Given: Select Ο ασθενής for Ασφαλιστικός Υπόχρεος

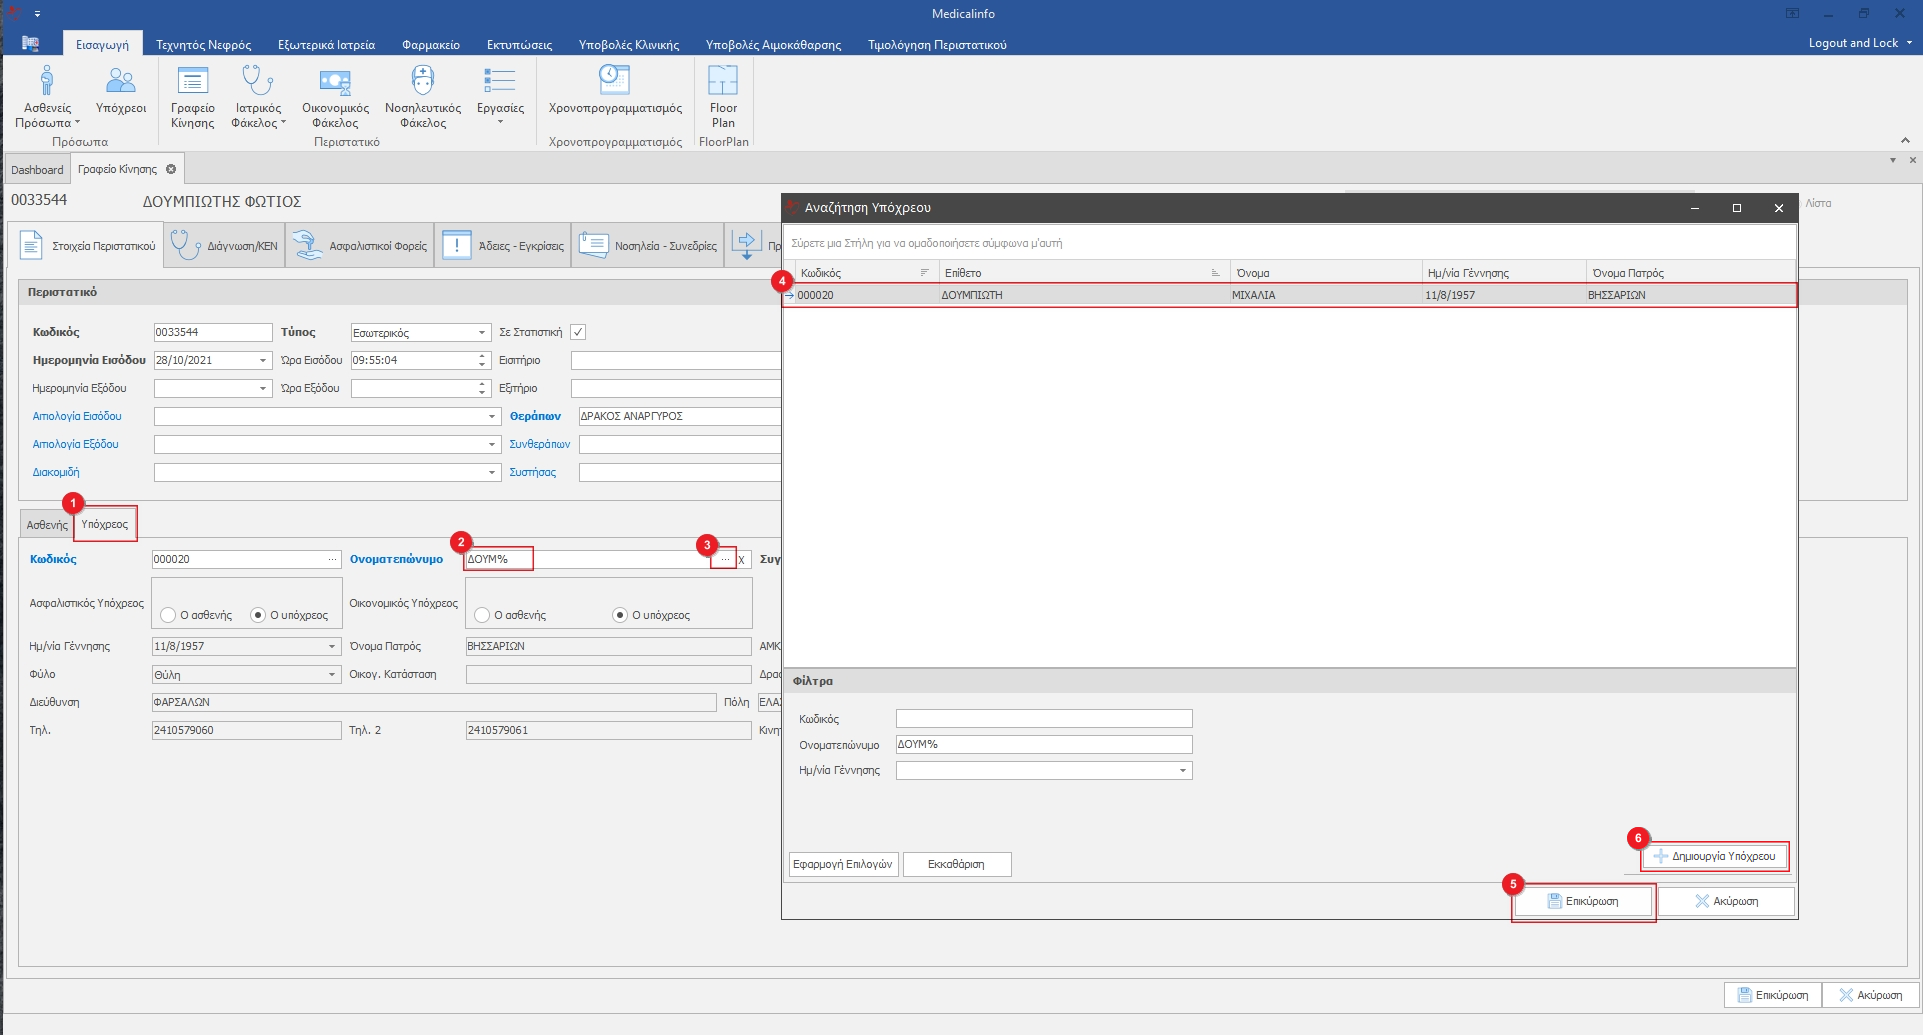Looking at the screenshot, I should point(169,615).
